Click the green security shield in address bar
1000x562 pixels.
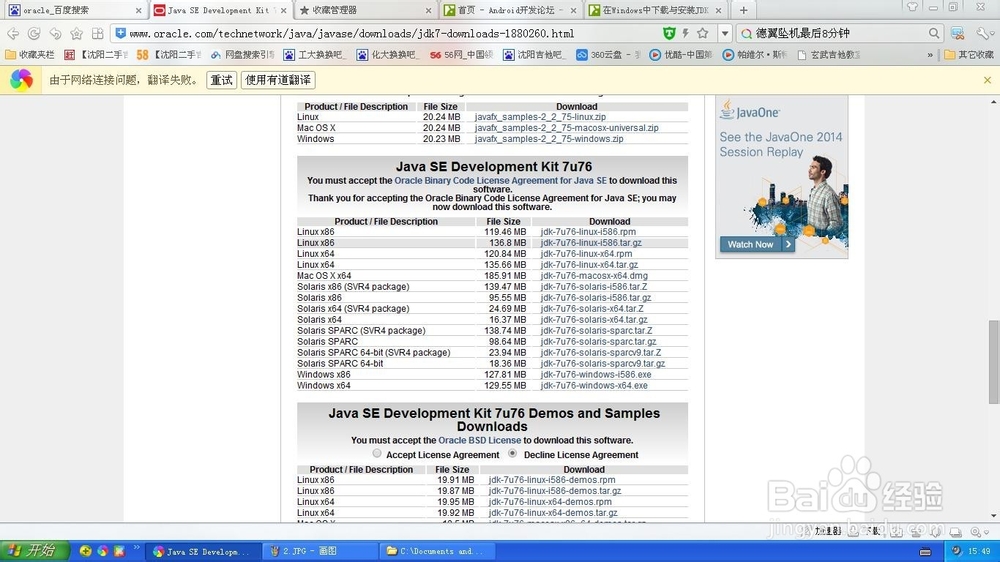[x=668, y=33]
